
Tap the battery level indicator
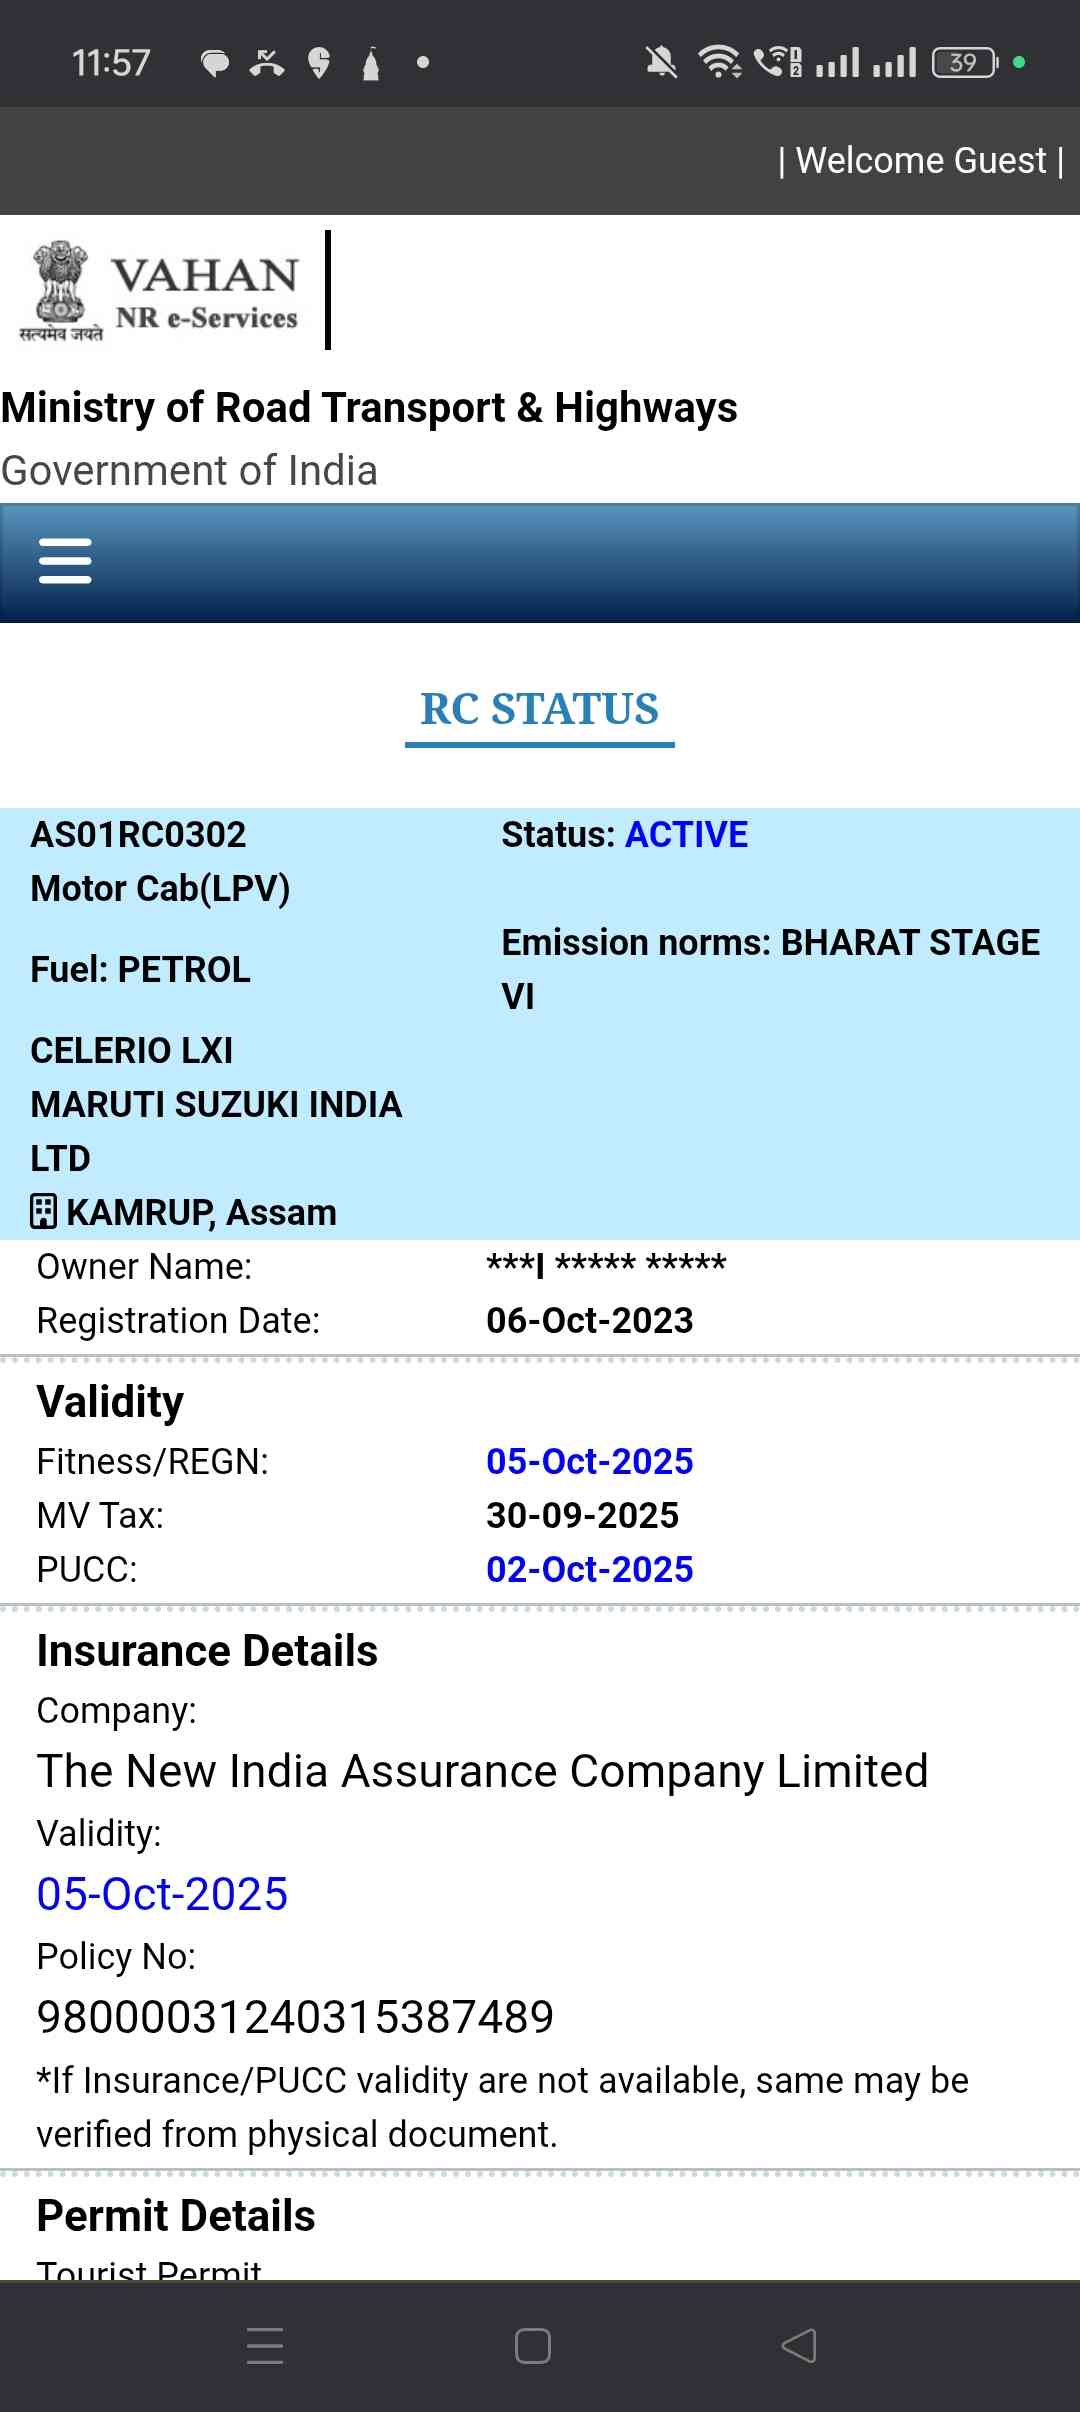pyautogui.click(x=964, y=63)
